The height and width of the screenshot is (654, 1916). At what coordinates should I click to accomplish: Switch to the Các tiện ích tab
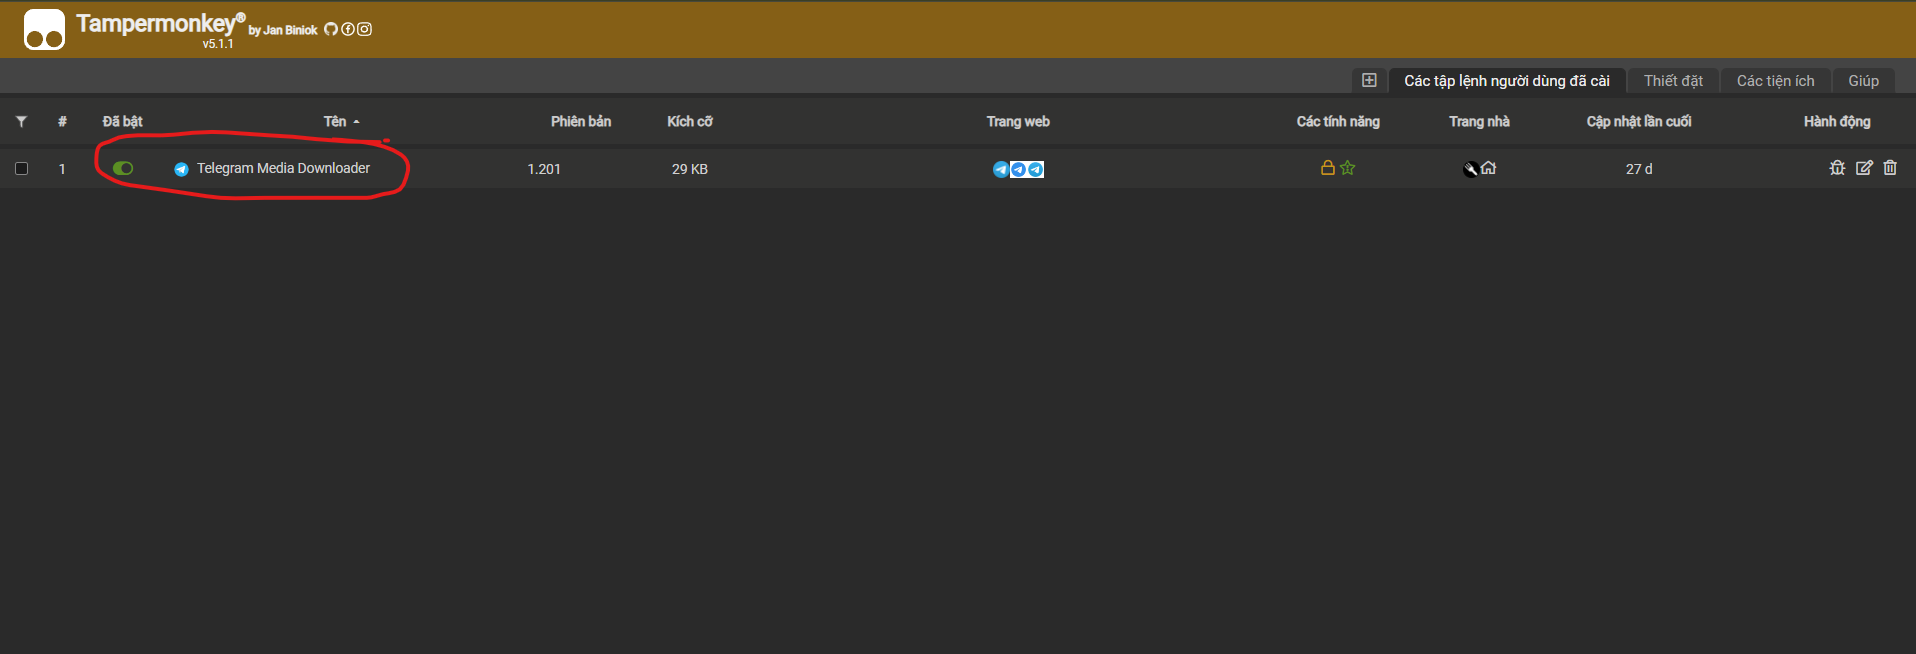(1775, 81)
